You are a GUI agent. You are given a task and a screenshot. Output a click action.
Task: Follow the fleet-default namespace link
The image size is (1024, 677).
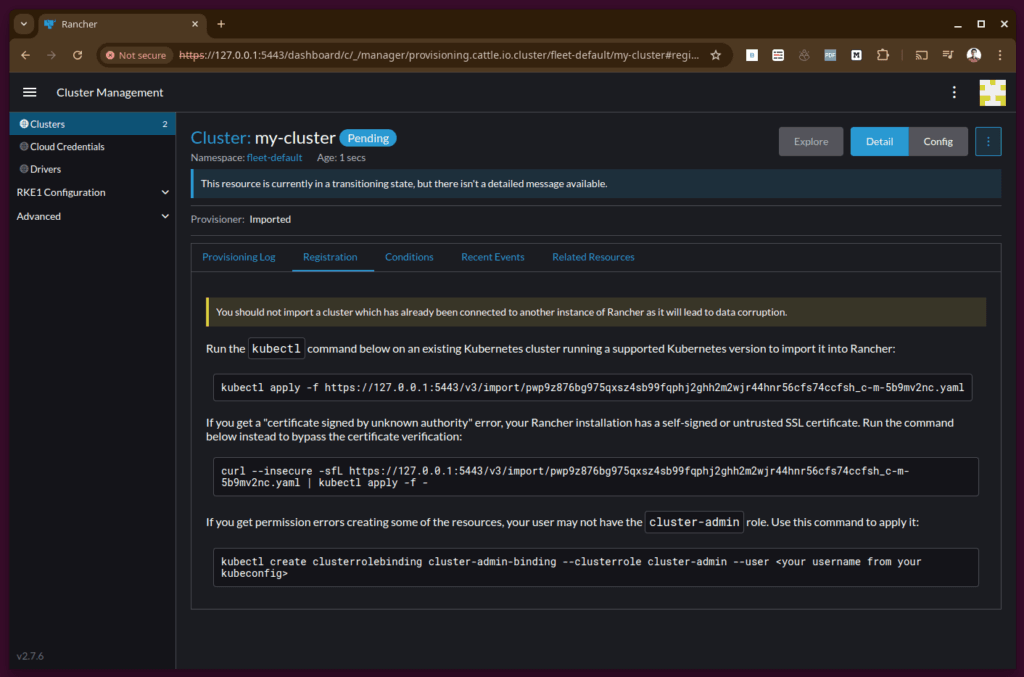[x=274, y=157]
